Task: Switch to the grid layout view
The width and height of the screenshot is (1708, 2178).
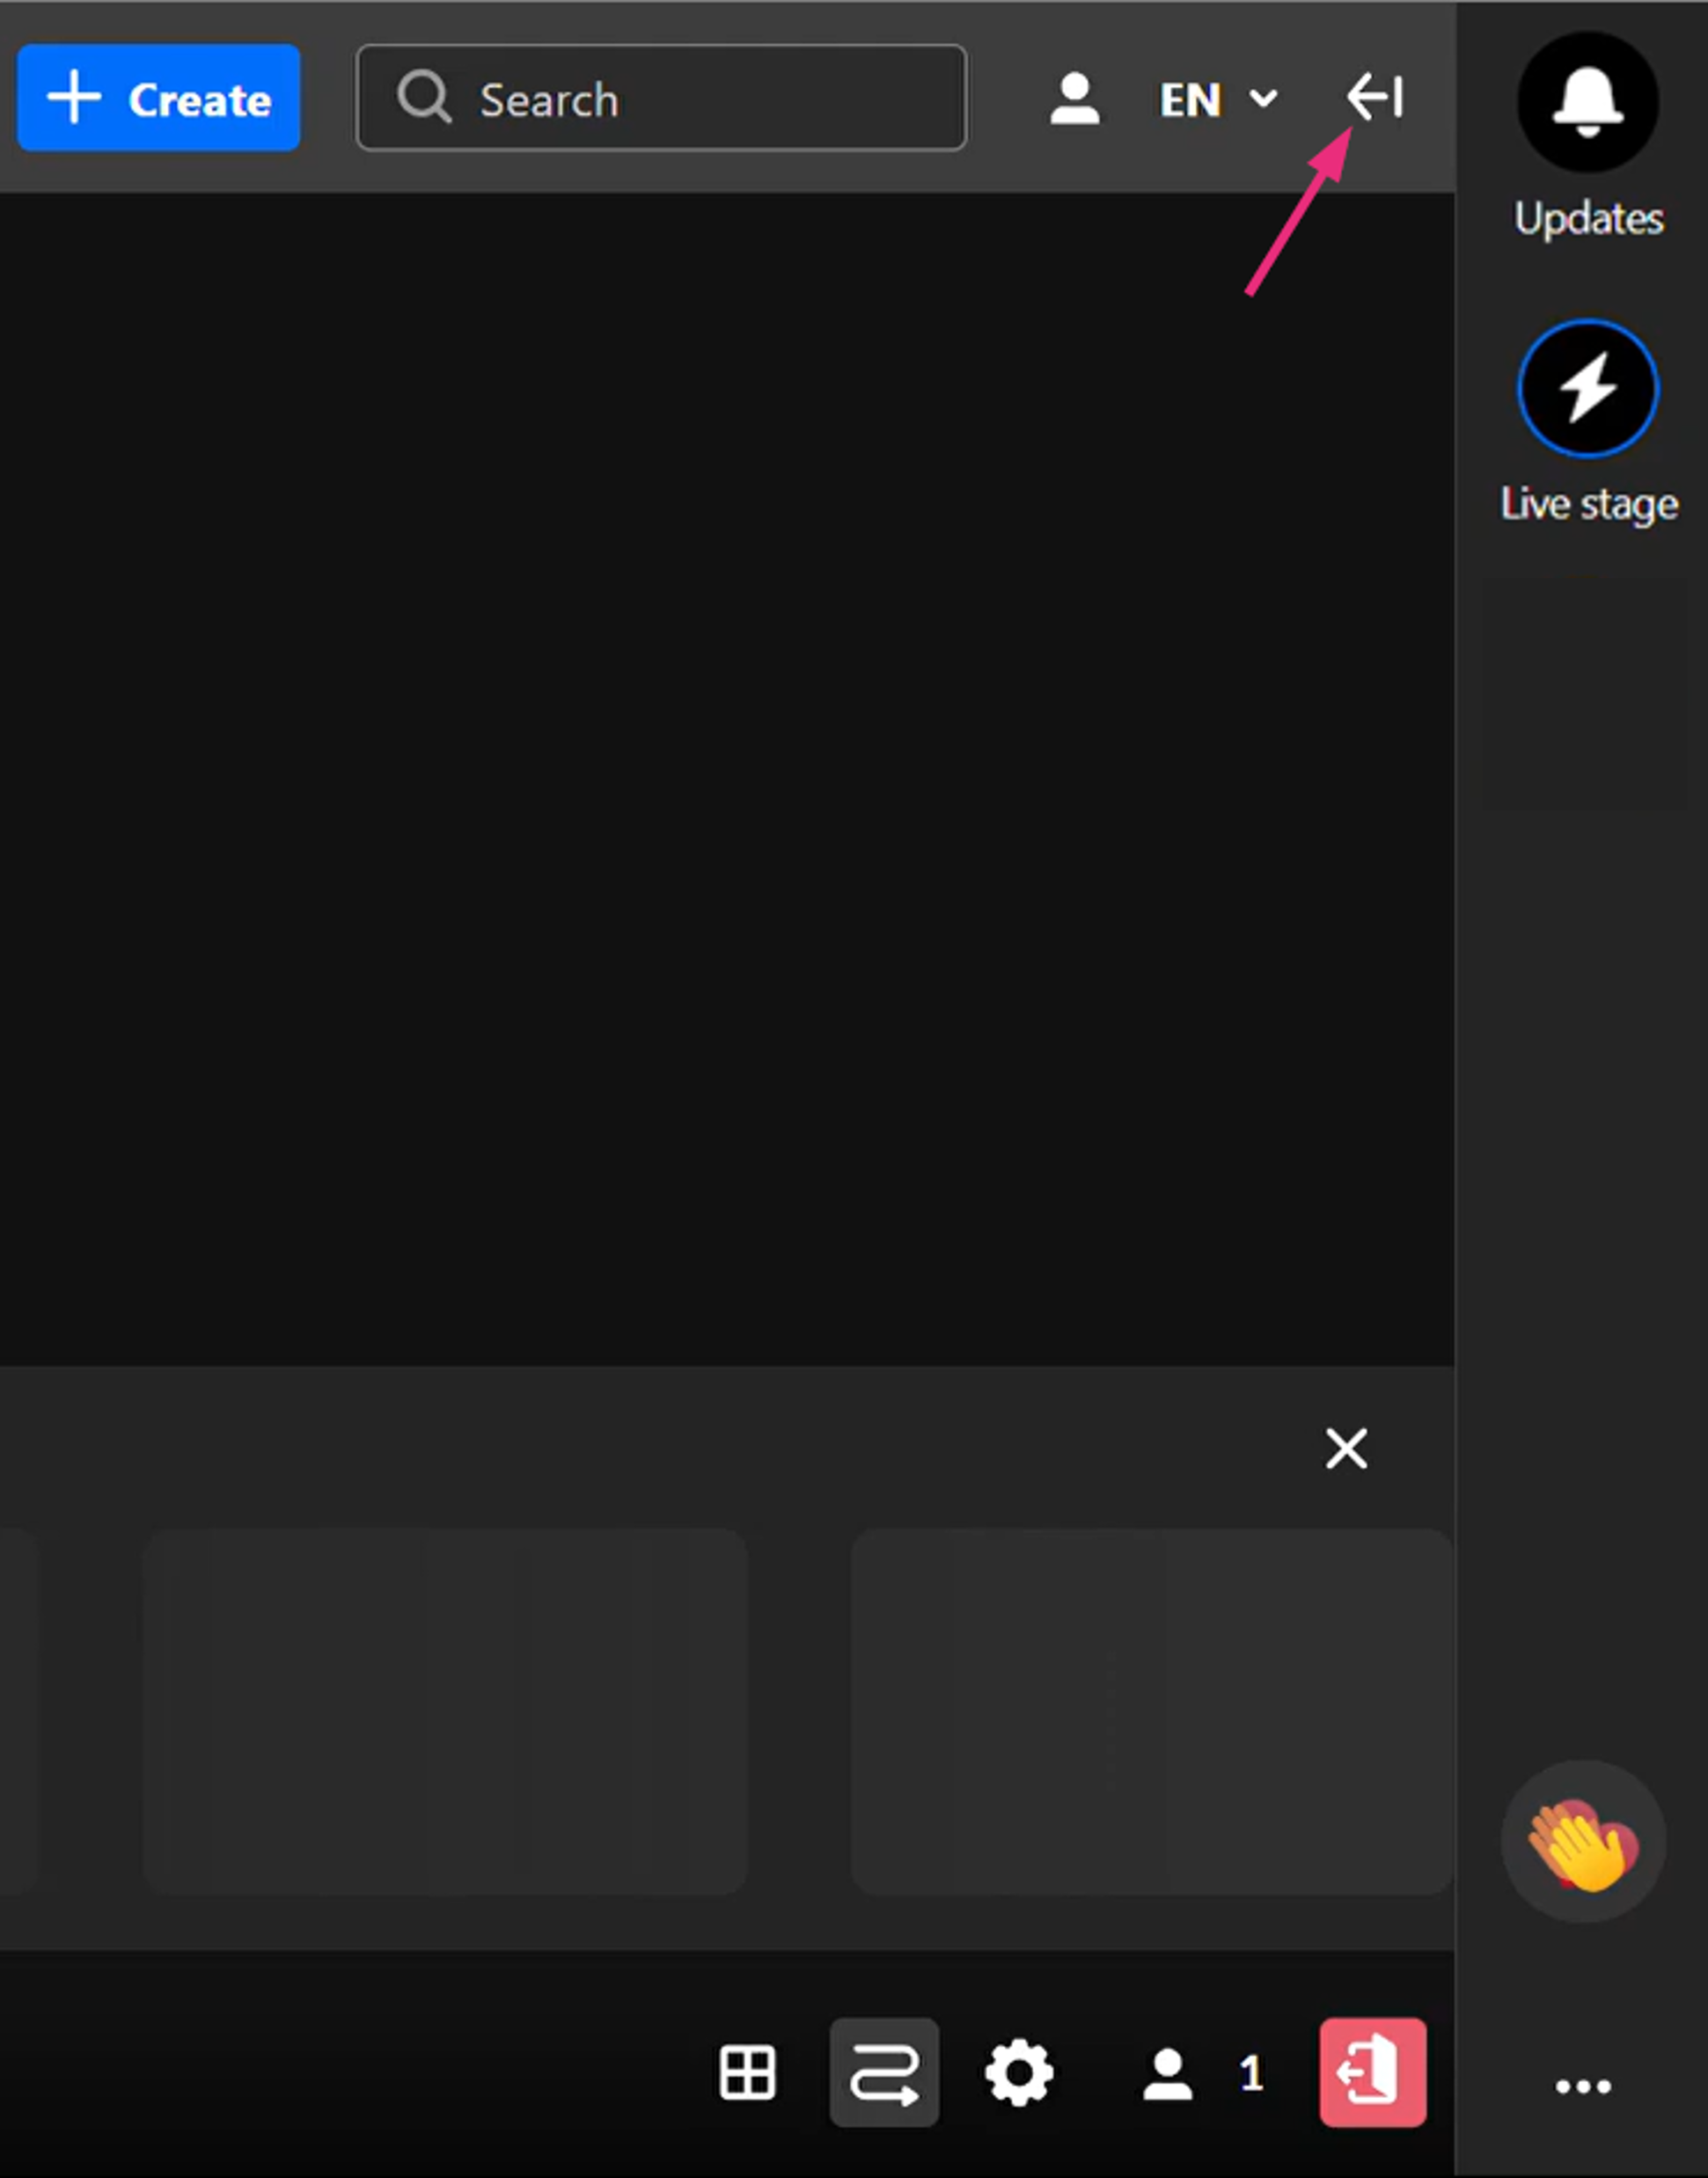Action: [x=747, y=2073]
